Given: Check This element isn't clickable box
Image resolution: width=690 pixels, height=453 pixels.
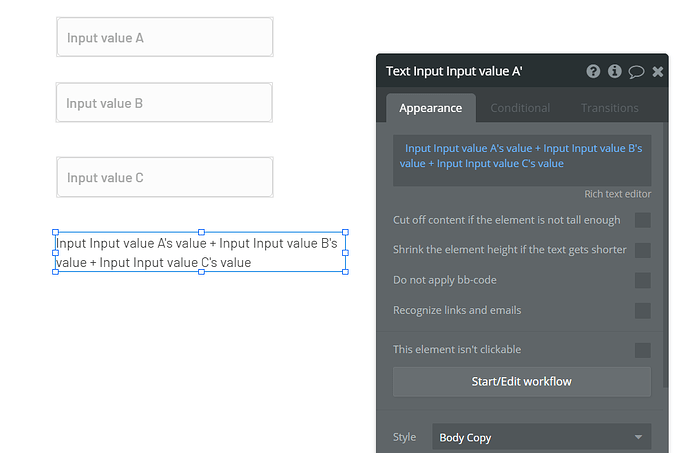Looking at the screenshot, I should [642, 350].
